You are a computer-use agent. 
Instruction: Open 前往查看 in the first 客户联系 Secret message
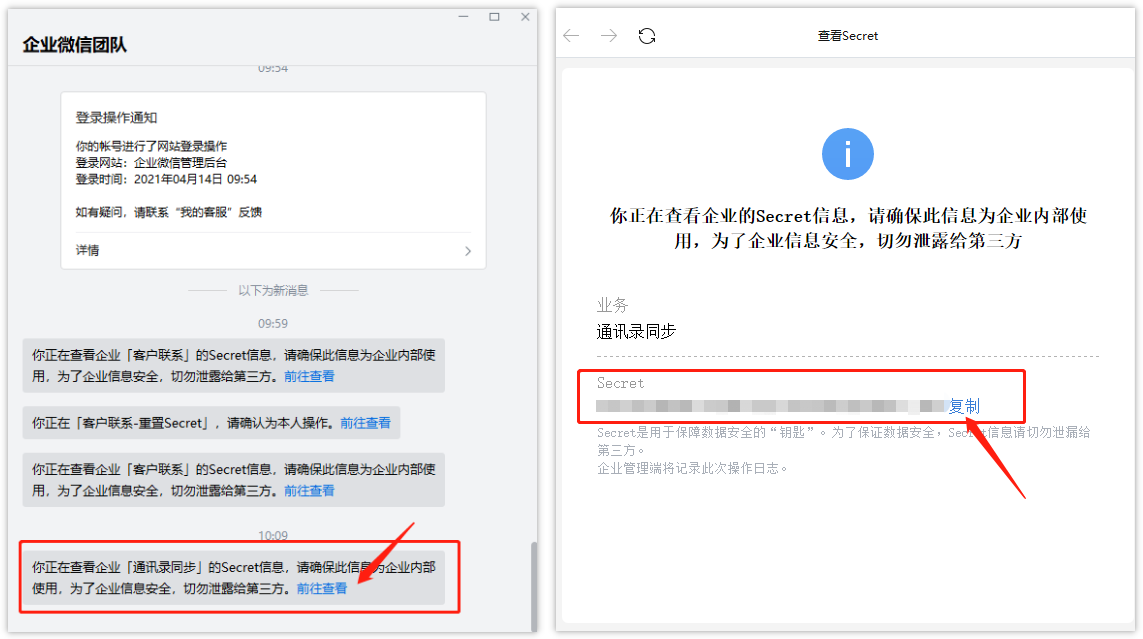309,376
